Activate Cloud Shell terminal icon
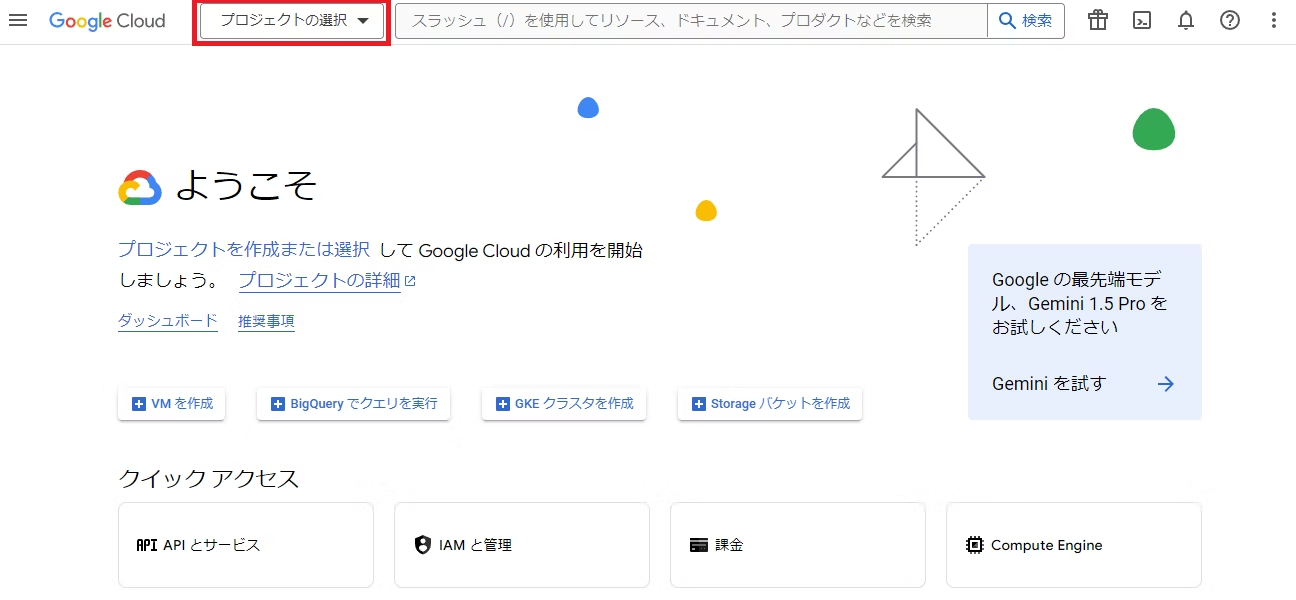The image size is (1296, 600). pos(1142,20)
